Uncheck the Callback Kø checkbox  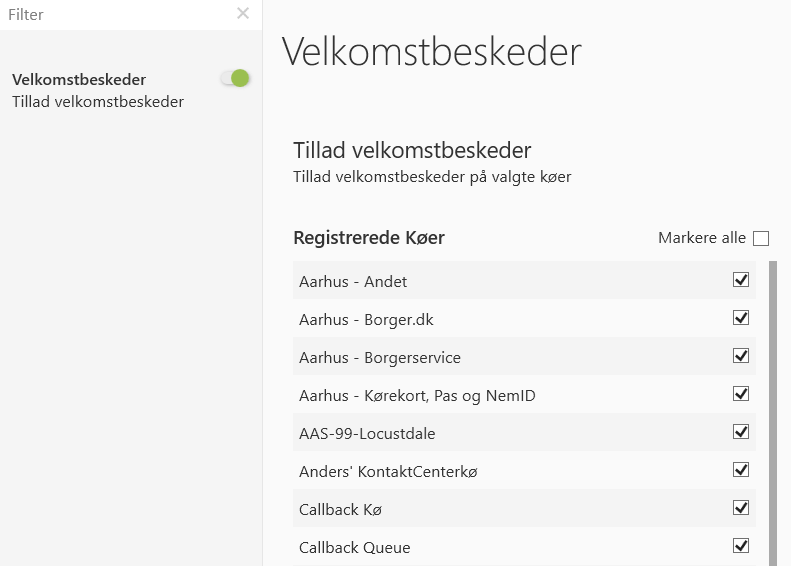click(x=741, y=508)
